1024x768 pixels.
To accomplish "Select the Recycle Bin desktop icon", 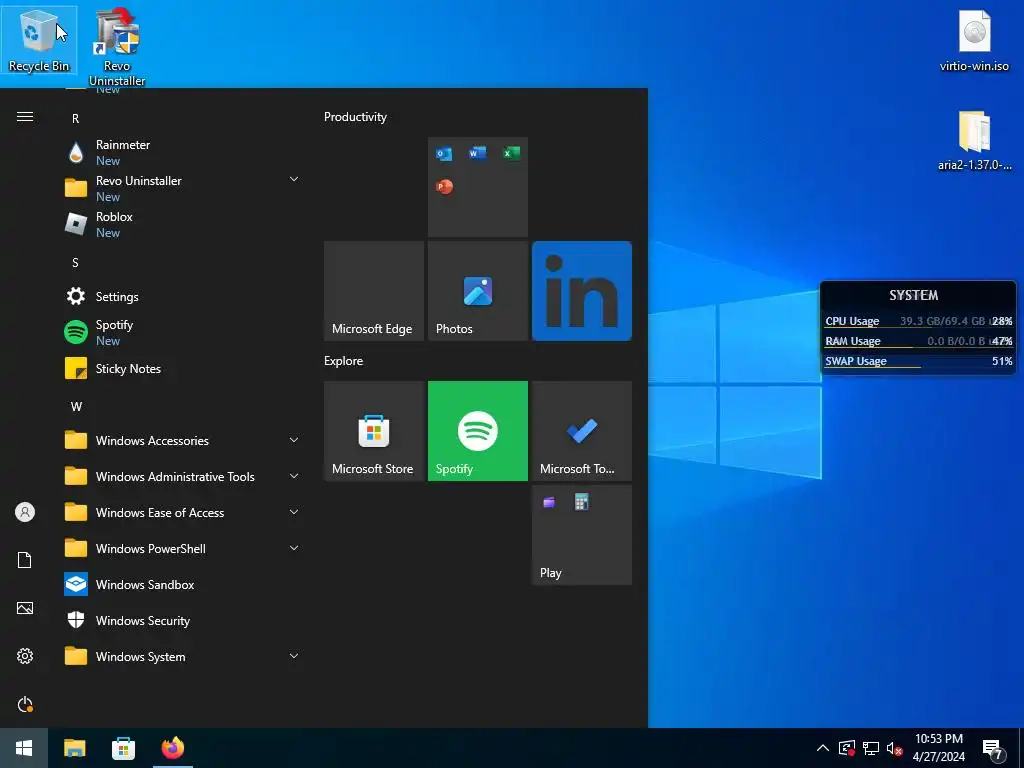I will coord(39,40).
